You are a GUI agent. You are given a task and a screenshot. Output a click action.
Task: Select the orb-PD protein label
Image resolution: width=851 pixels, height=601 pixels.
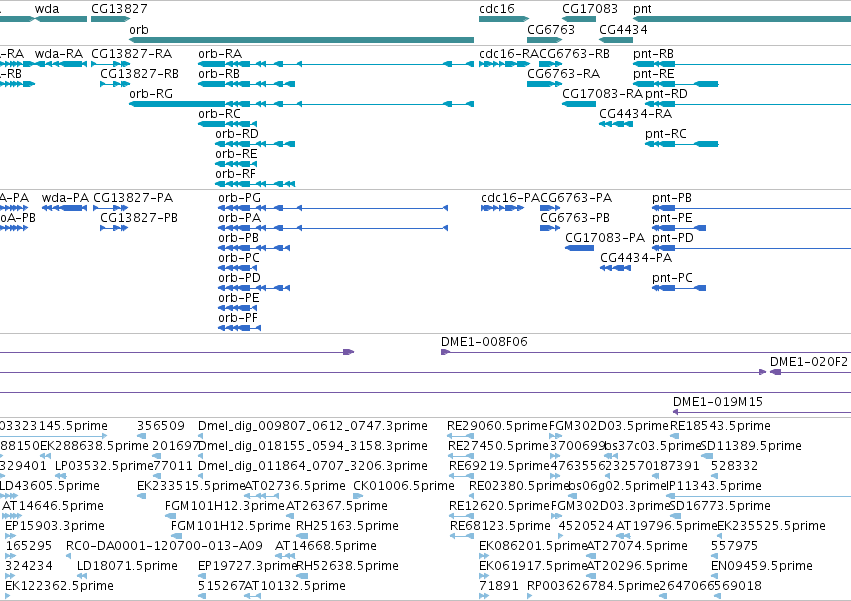(x=239, y=278)
